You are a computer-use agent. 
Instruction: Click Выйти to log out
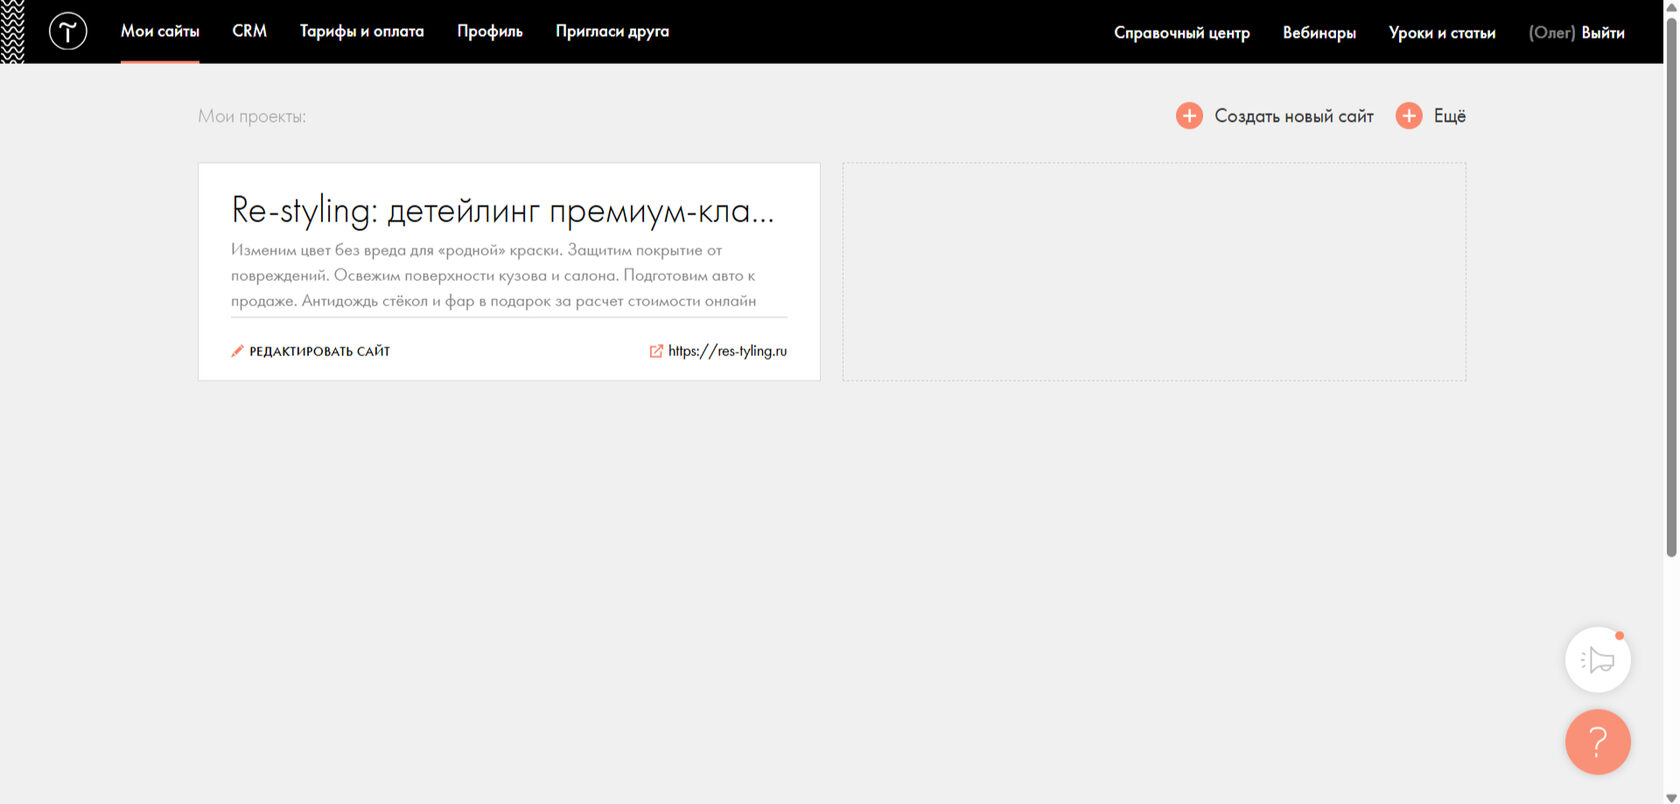(x=1603, y=33)
